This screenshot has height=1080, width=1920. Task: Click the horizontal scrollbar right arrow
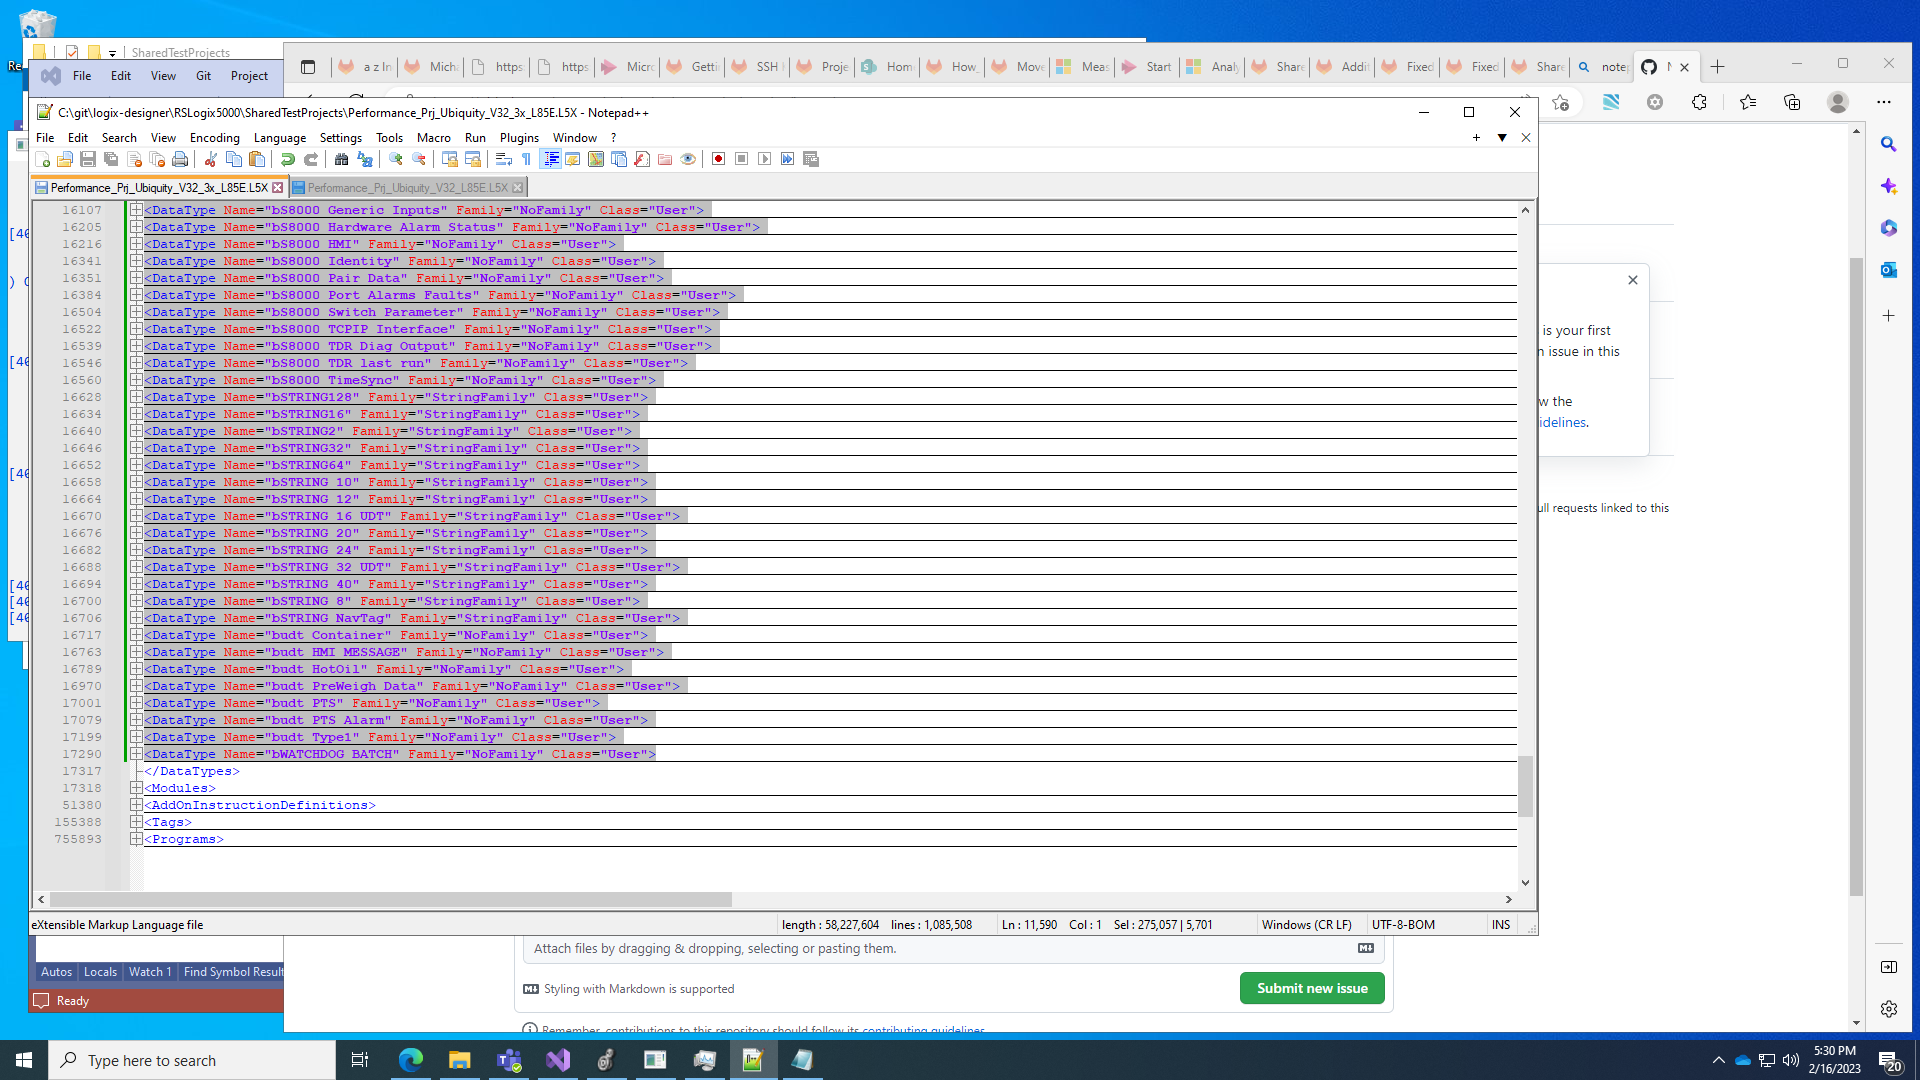point(1509,899)
